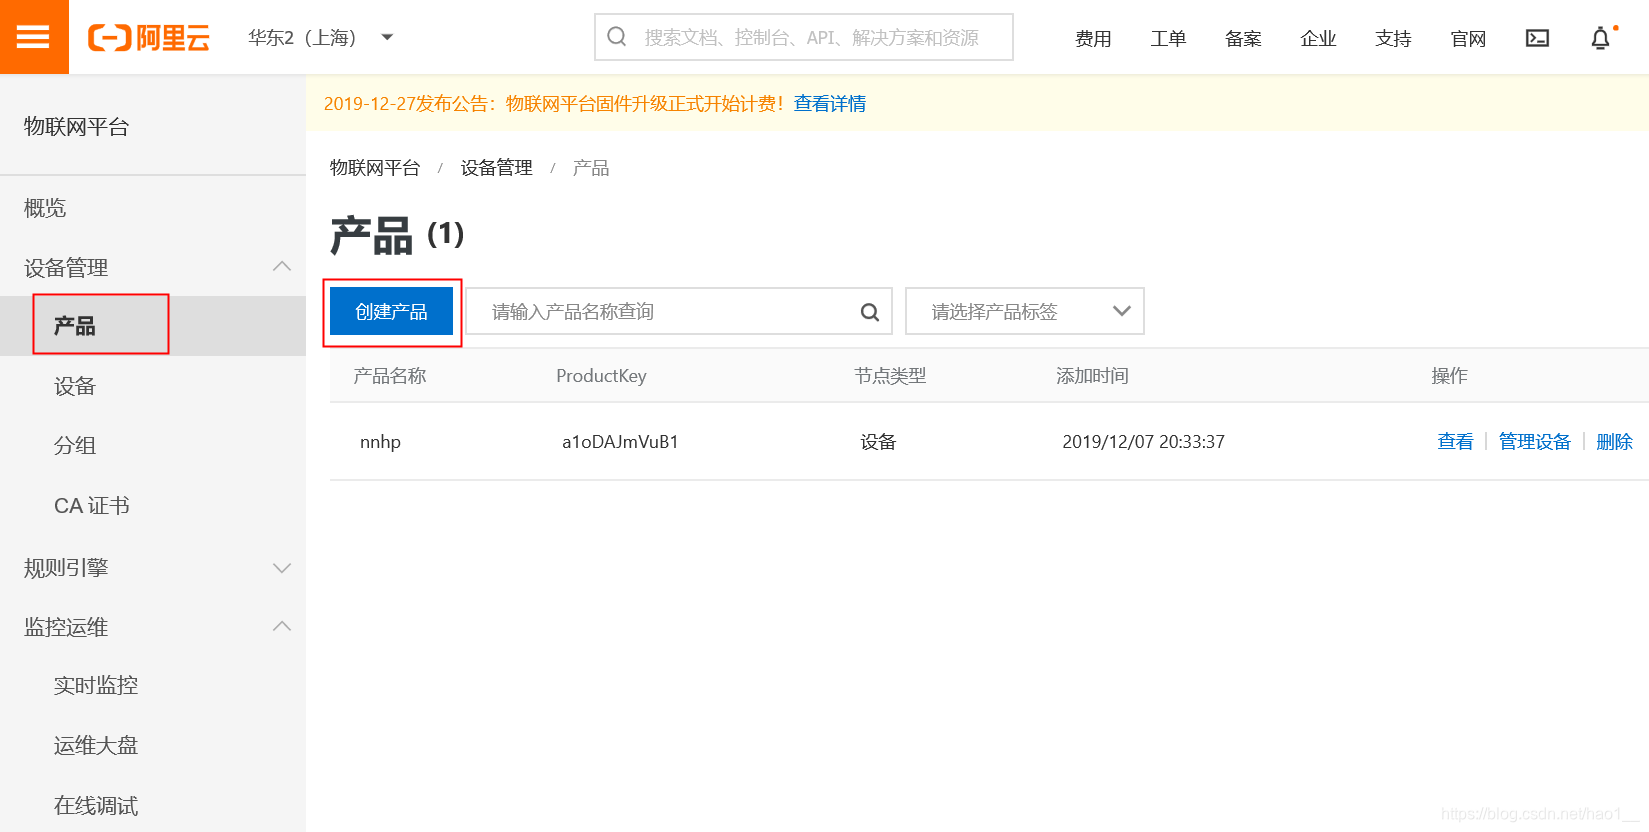
Task: Click the top search bar magnifier icon
Action: [x=617, y=37]
